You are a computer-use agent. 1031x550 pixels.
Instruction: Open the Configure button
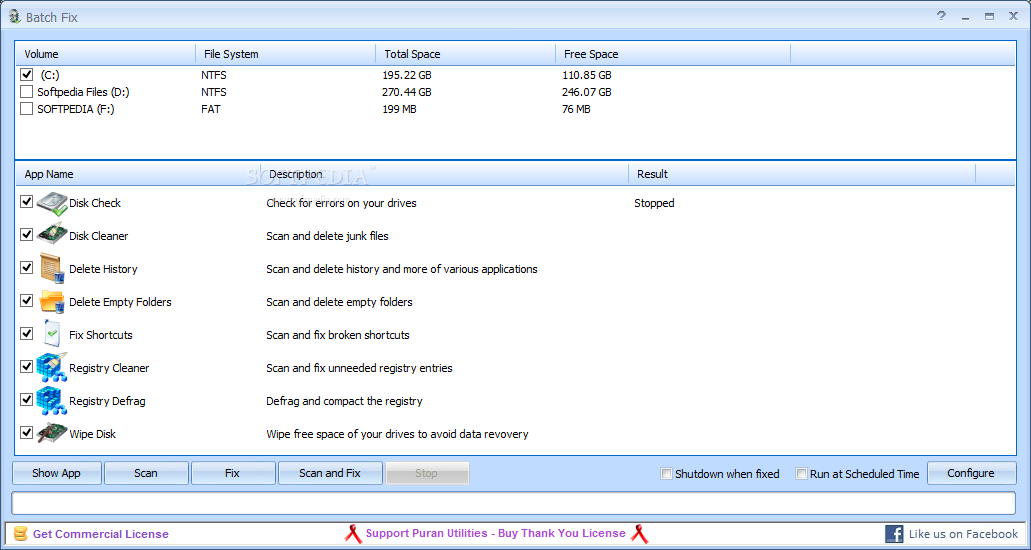click(971, 473)
